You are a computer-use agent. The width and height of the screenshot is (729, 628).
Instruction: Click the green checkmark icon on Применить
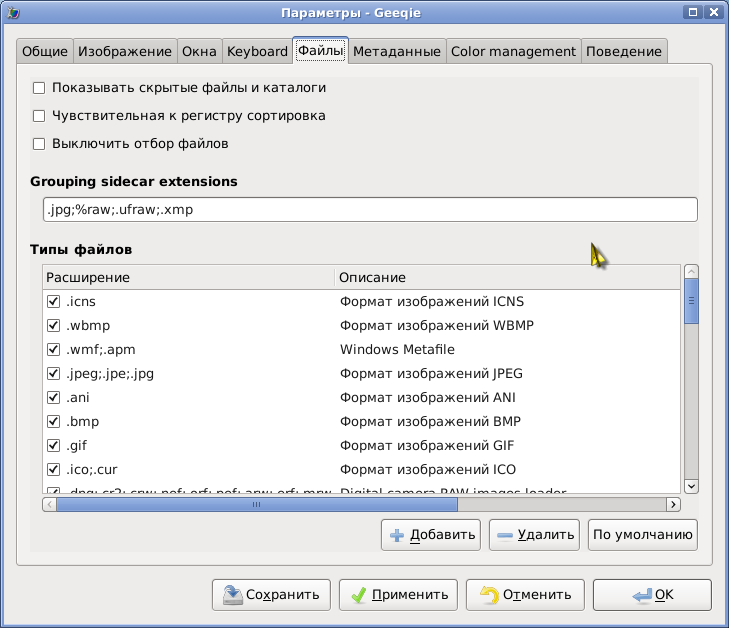point(358,595)
